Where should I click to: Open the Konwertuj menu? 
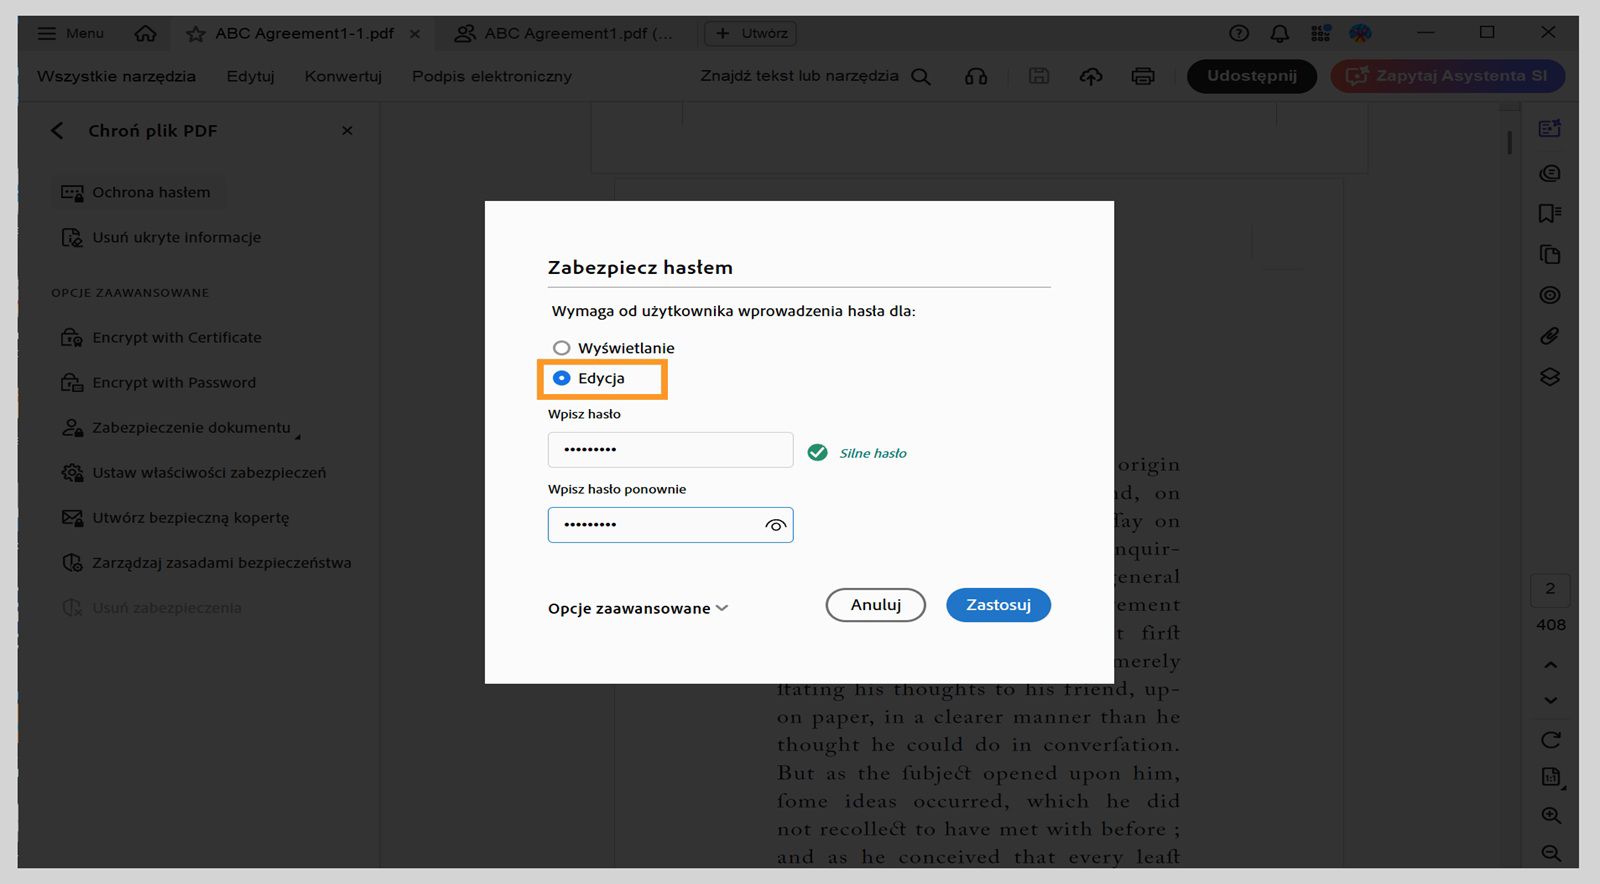343,76
